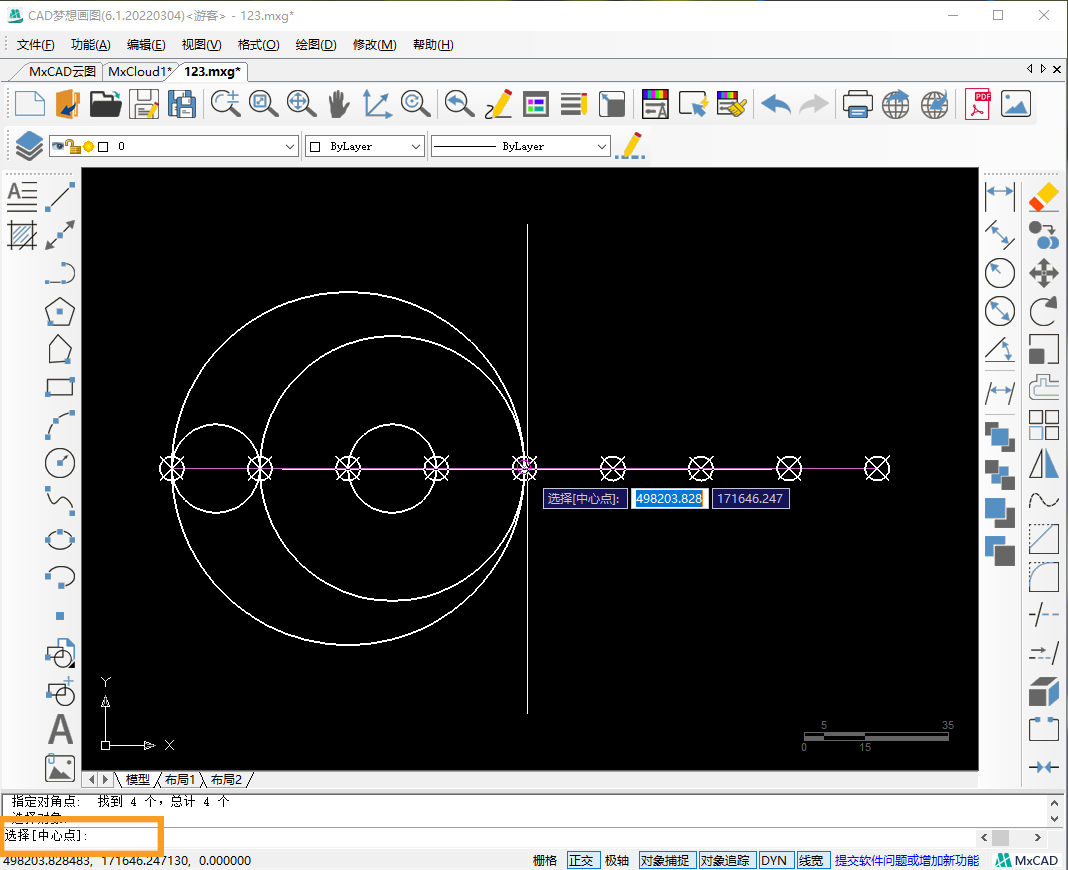
Task: Expand the layer 0 dropdown
Action: pos(290,147)
